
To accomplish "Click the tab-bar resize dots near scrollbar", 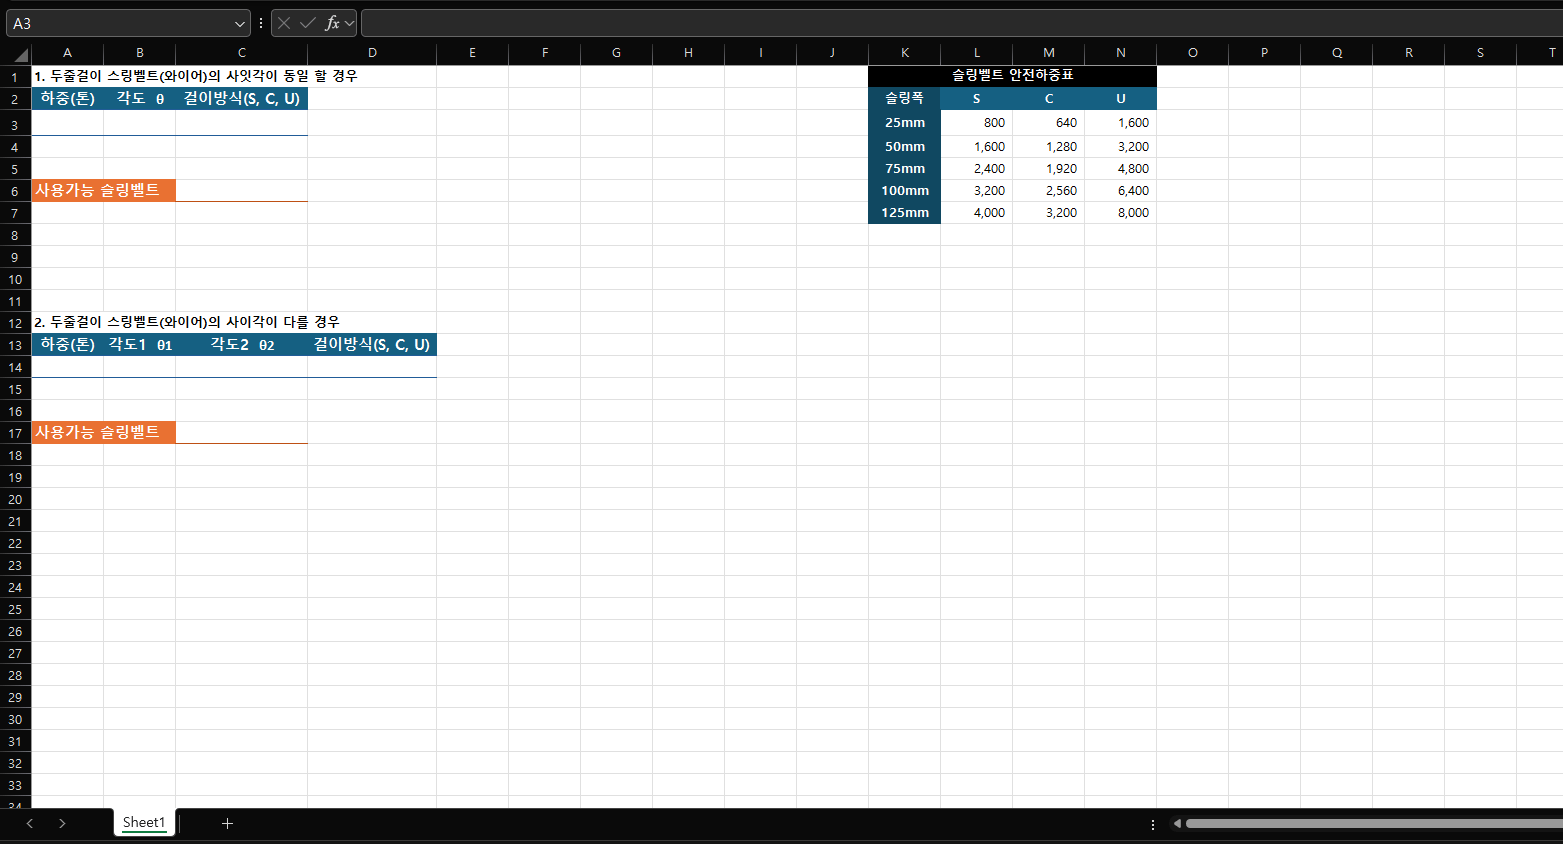I will click(1153, 824).
